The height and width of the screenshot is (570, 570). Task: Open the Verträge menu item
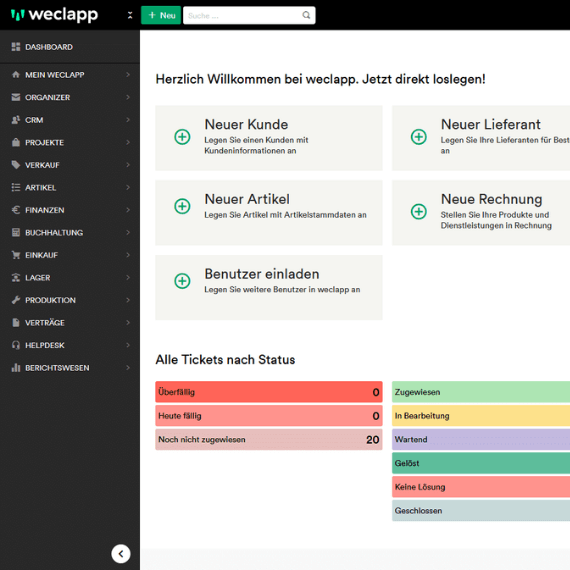70,323
